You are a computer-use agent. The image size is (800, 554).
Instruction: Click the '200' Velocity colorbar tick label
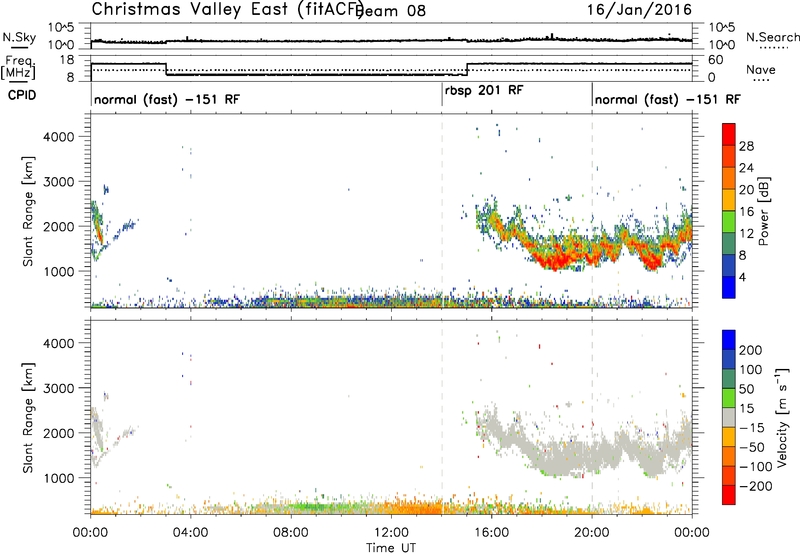pos(751,350)
